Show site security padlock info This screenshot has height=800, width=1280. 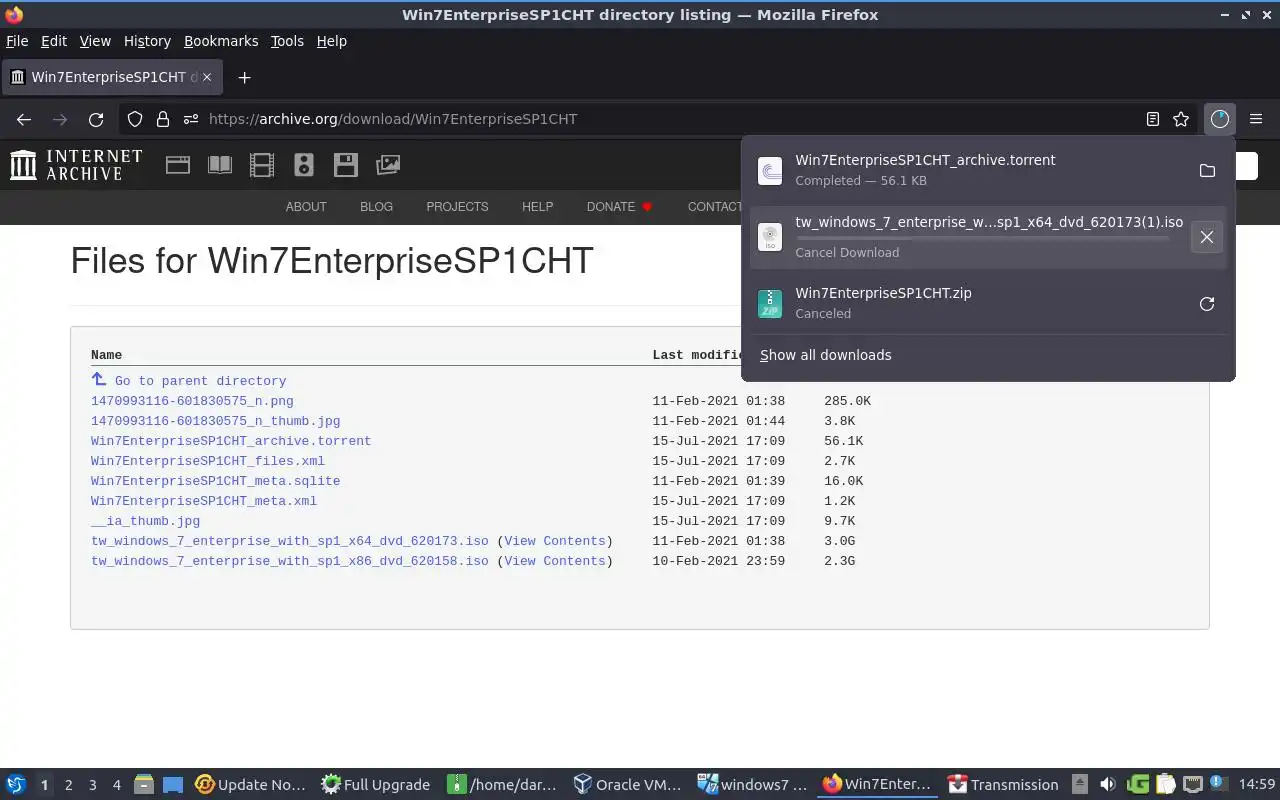(x=163, y=119)
